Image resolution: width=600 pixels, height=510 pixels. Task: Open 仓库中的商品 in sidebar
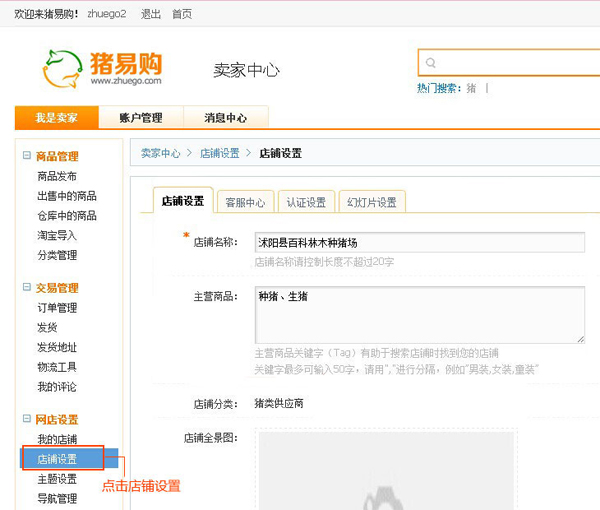click(67, 215)
